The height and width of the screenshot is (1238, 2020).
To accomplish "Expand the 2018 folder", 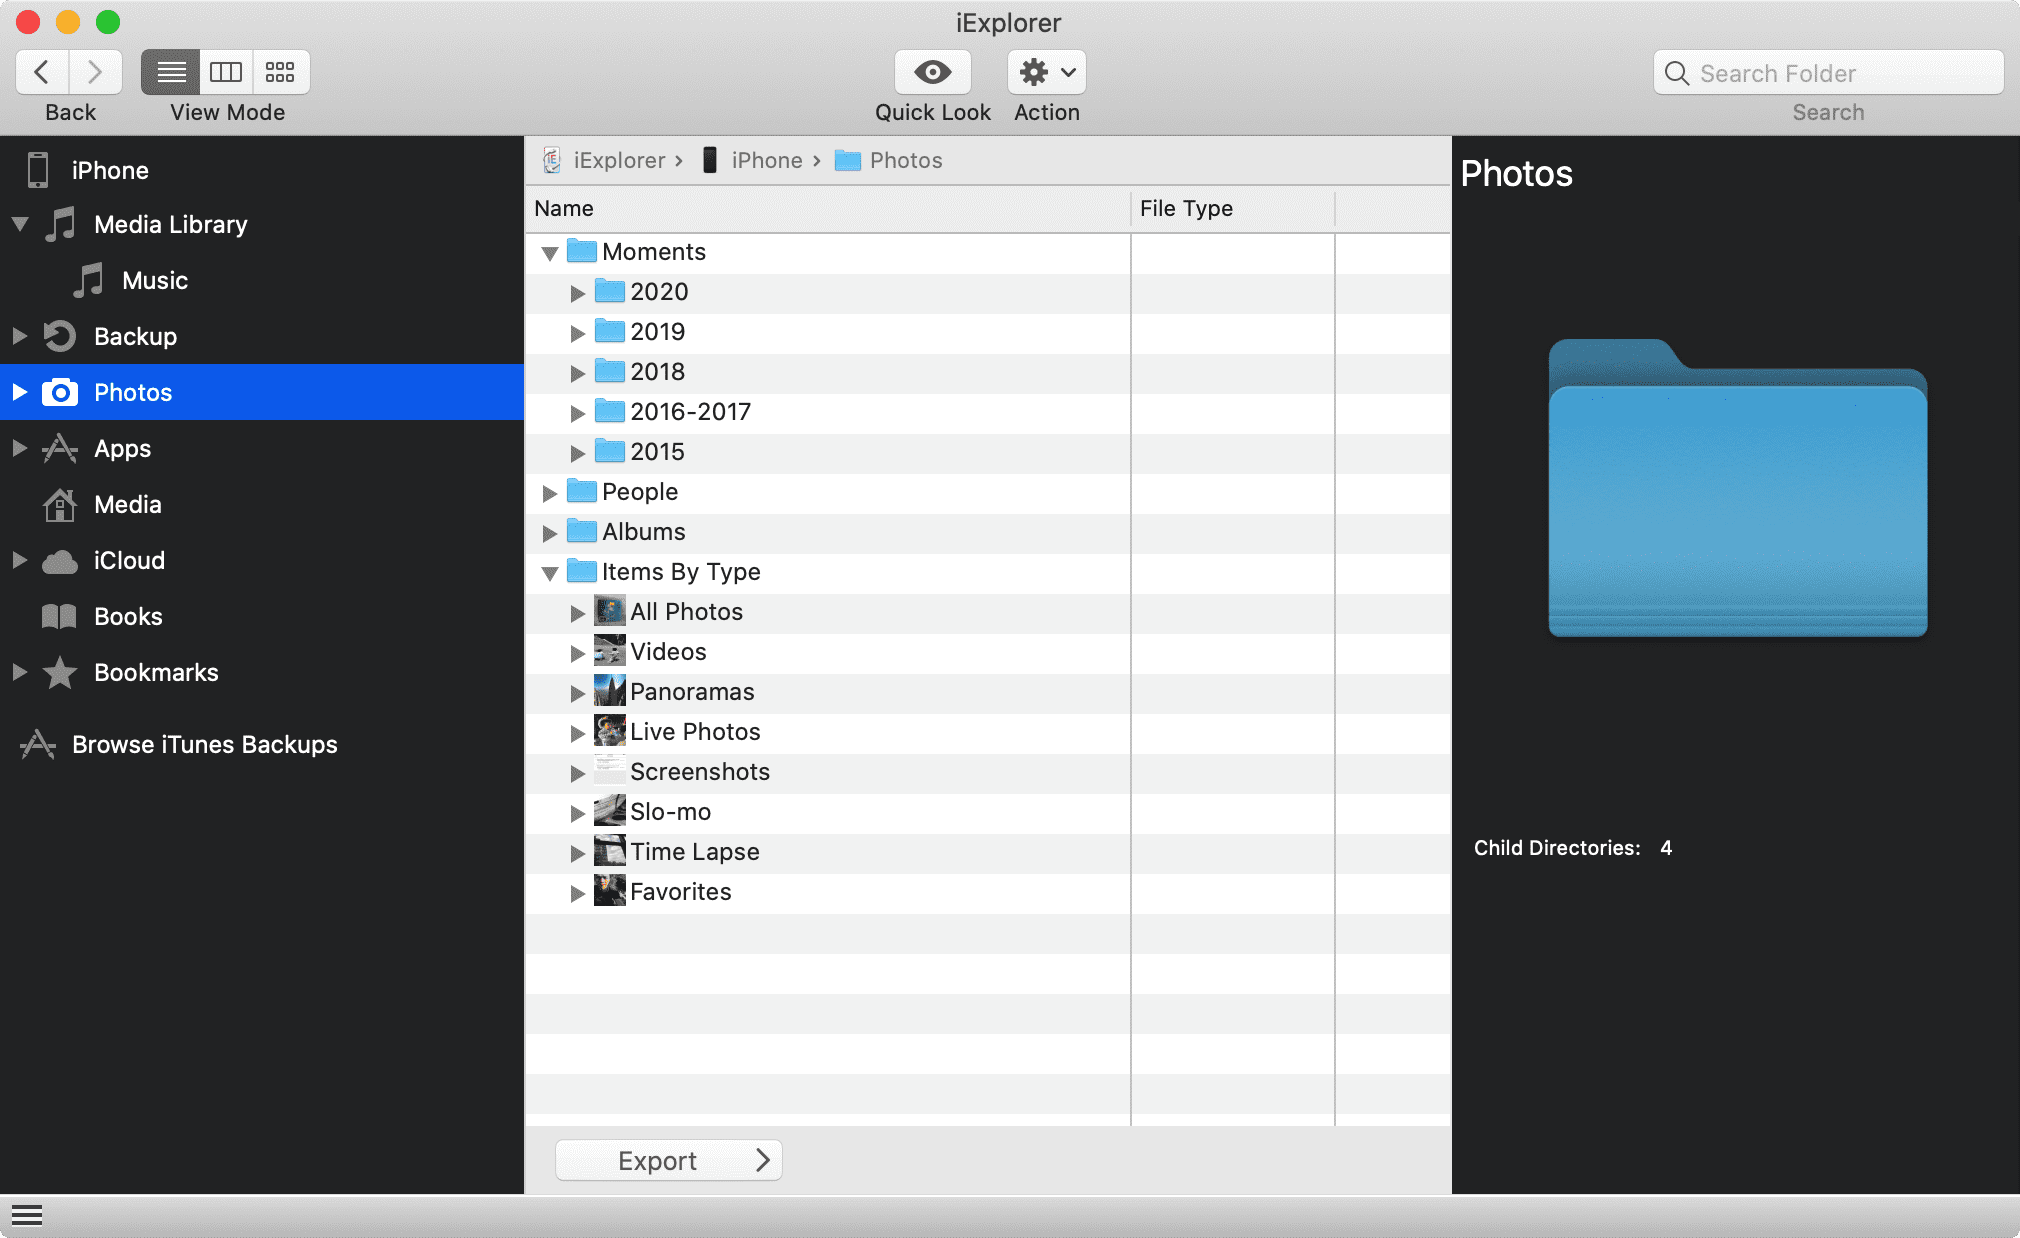I will (x=577, y=373).
